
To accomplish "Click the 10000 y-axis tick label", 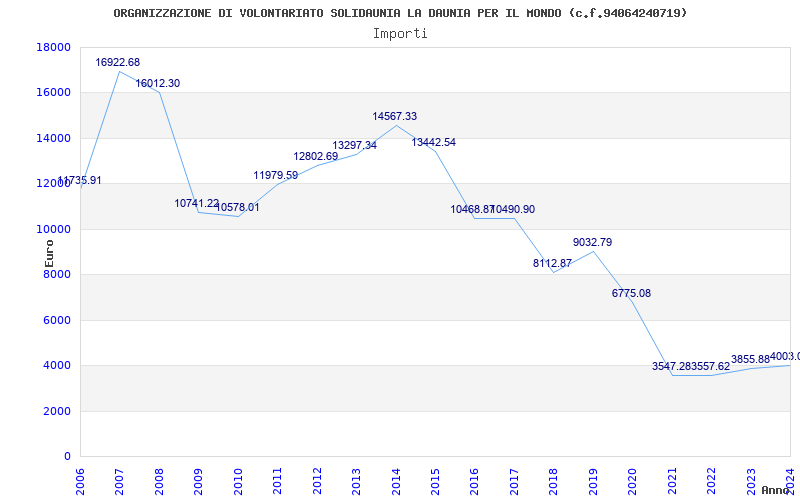I will [54, 229].
